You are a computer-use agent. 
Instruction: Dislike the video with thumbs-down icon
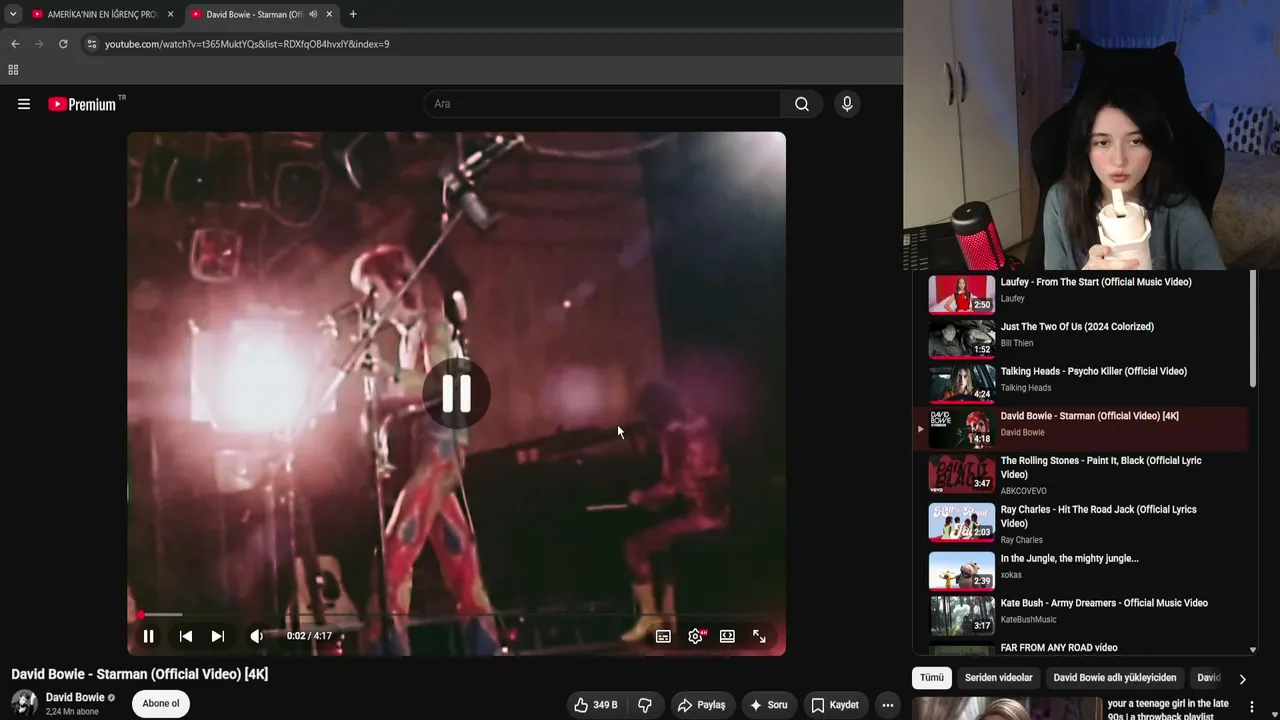[645, 705]
